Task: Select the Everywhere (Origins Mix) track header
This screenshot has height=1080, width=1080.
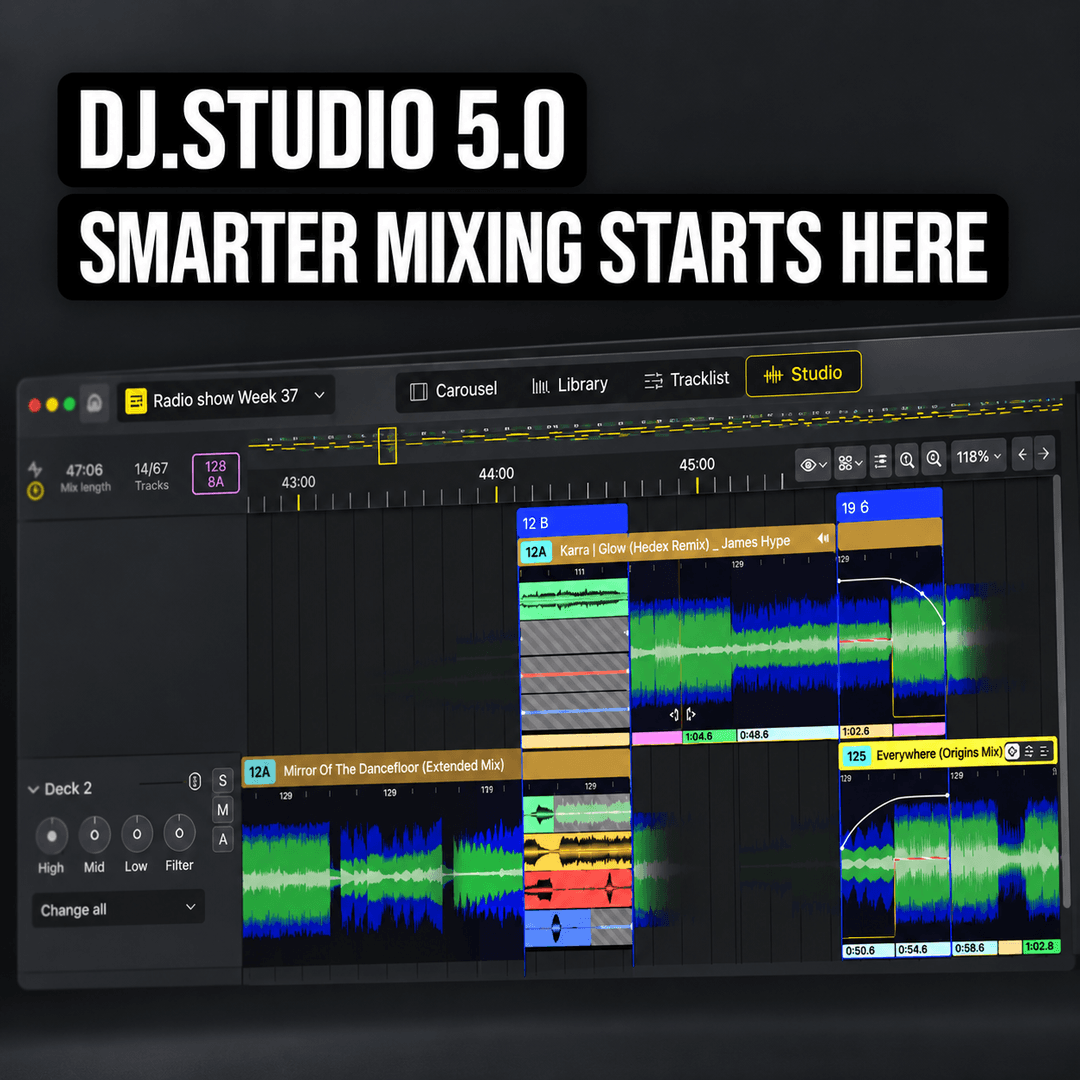Action: [947, 753]
